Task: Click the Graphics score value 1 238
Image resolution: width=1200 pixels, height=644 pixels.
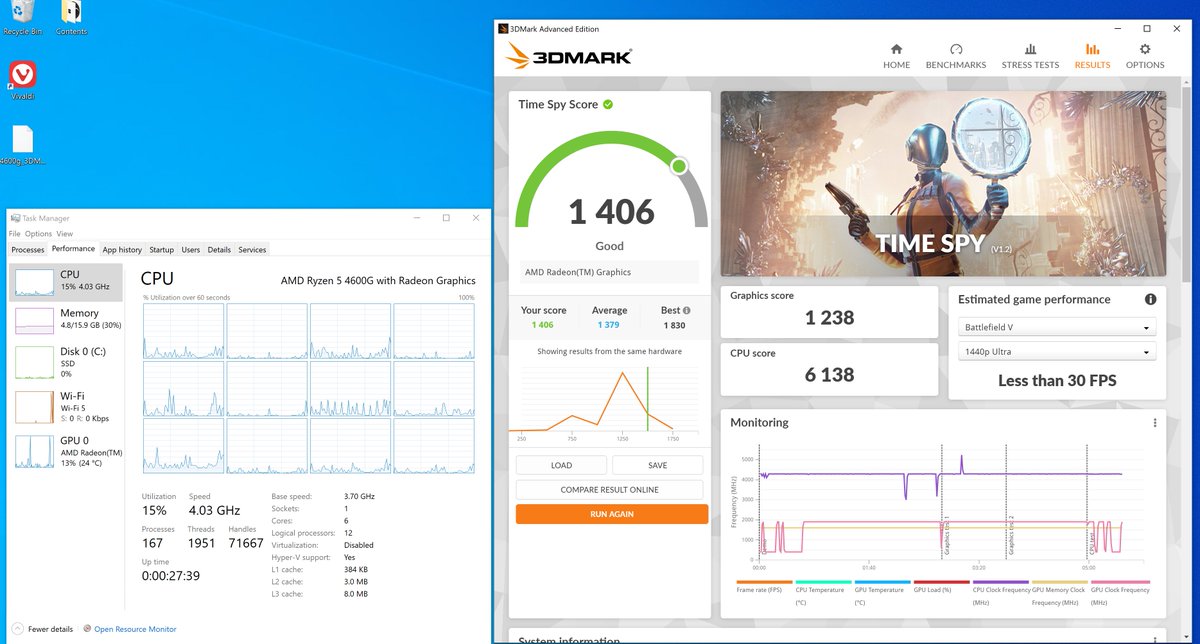Action: [x=830, y=318]
